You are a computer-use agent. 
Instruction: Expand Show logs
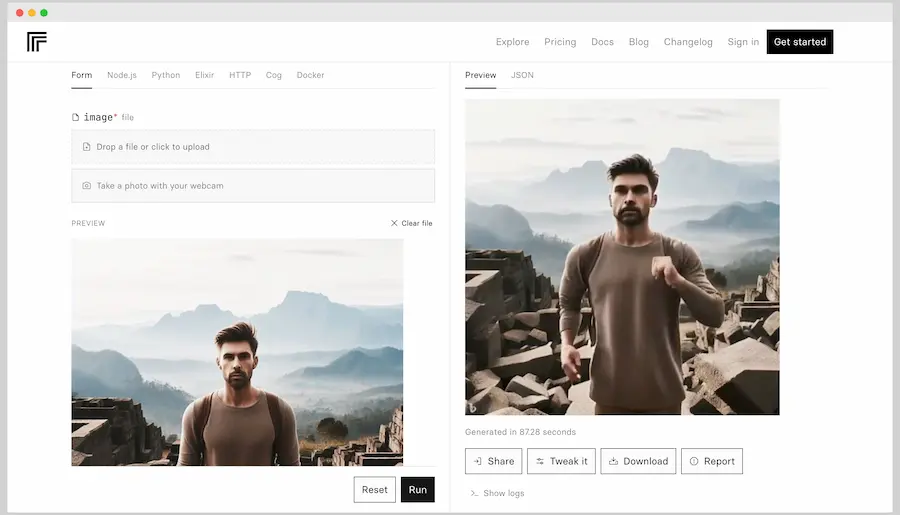point(497,493)
